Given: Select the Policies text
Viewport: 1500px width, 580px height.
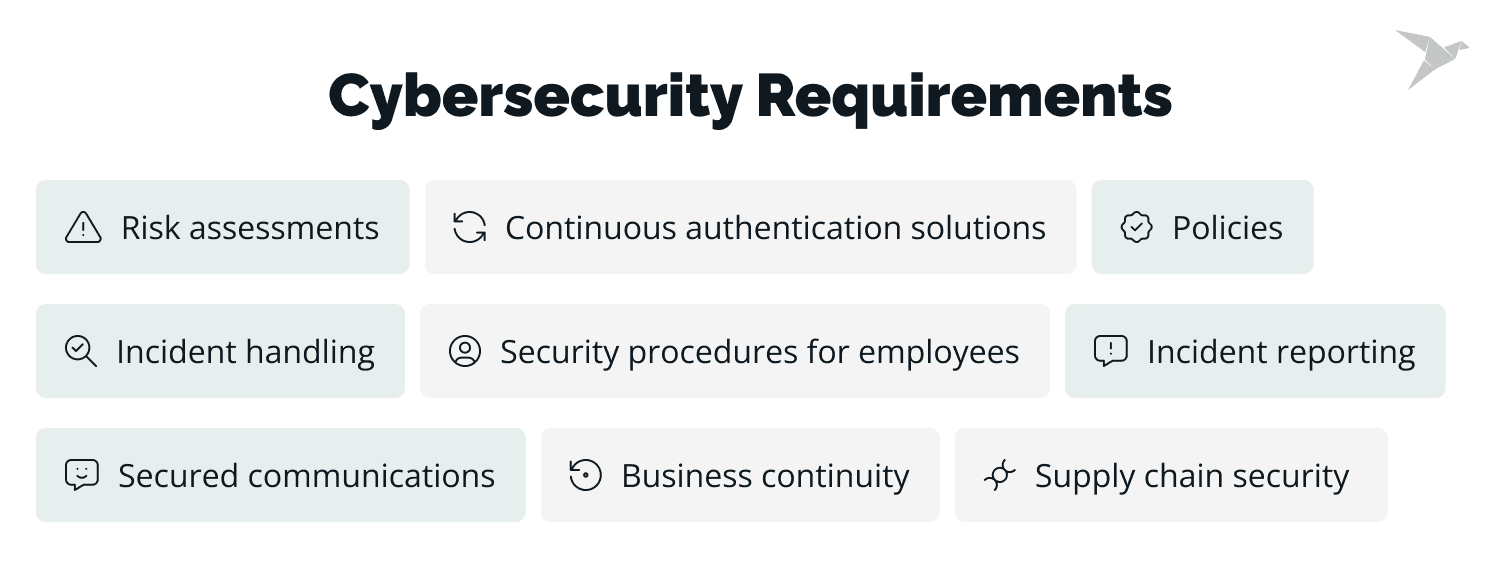Looking at the screenshot, I should (1227, 228).
